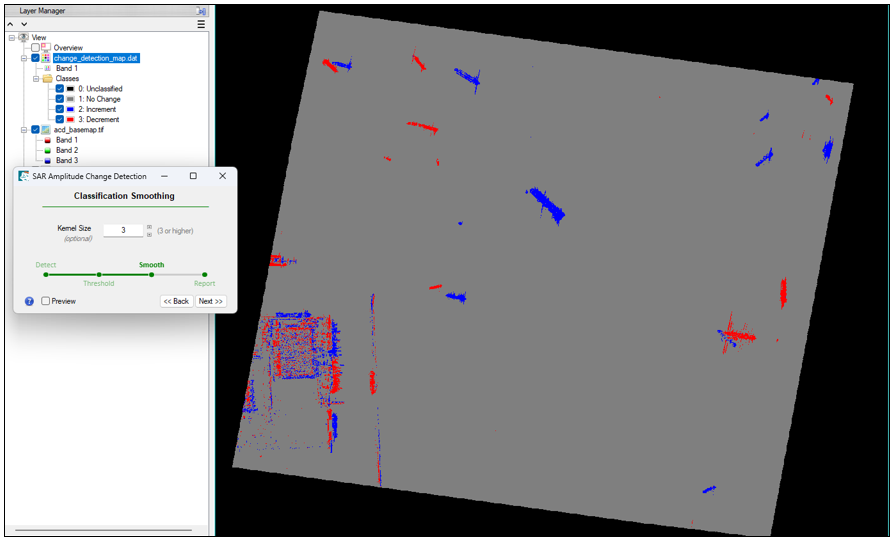Screen dimensions: 894x542
Task: Open the Layer Manager hamburger menu
Action: point(201,24)
